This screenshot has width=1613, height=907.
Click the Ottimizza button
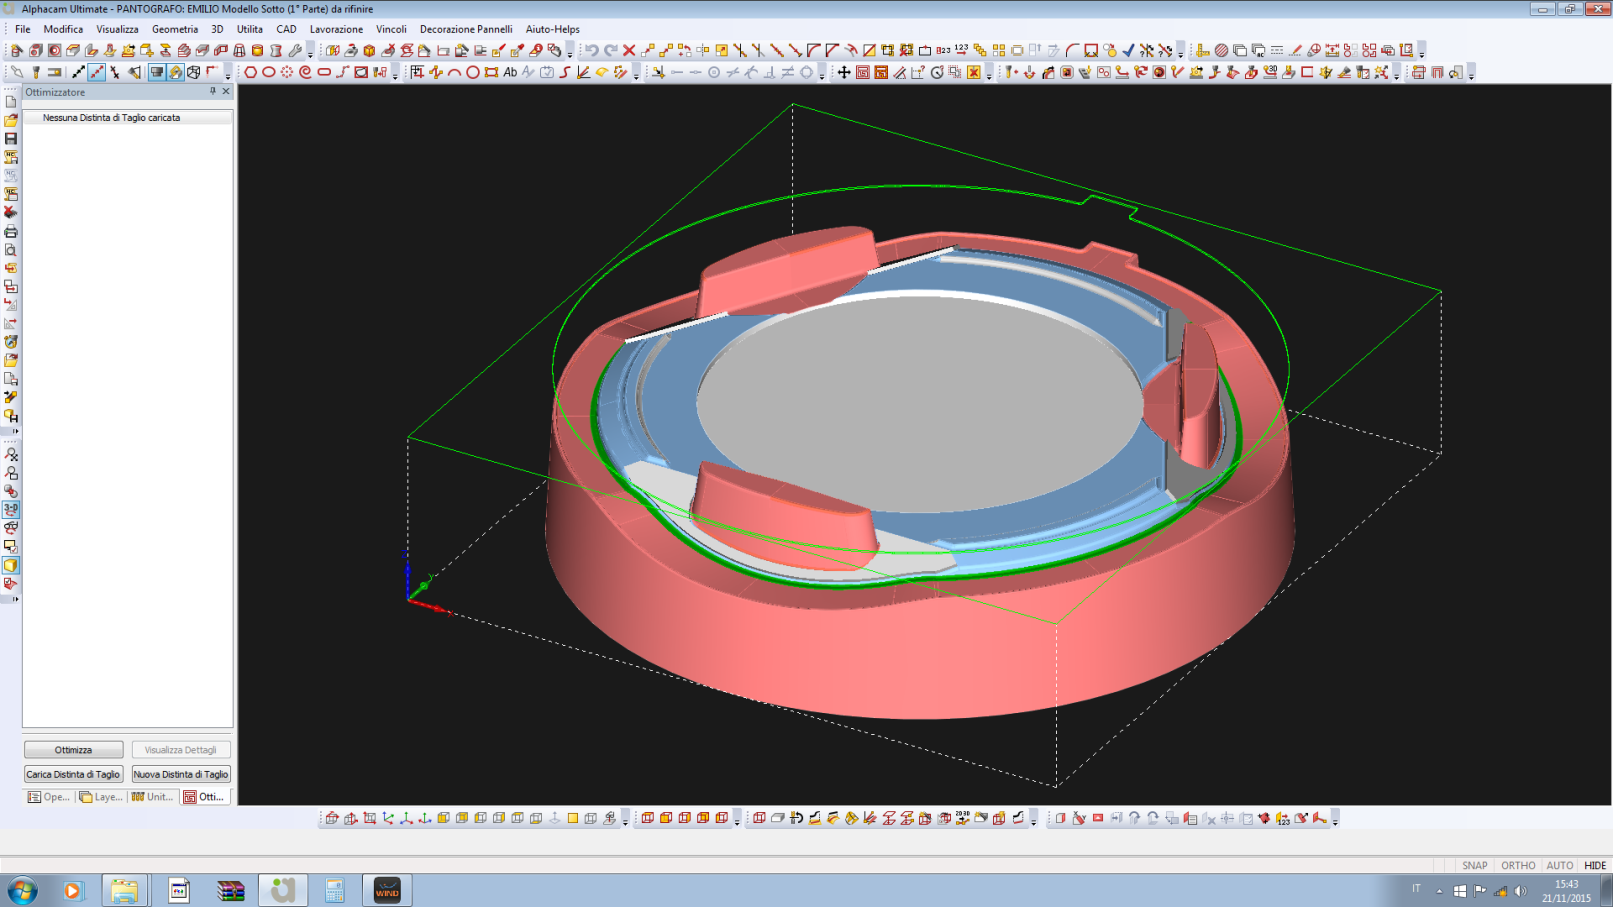point(73,750)
